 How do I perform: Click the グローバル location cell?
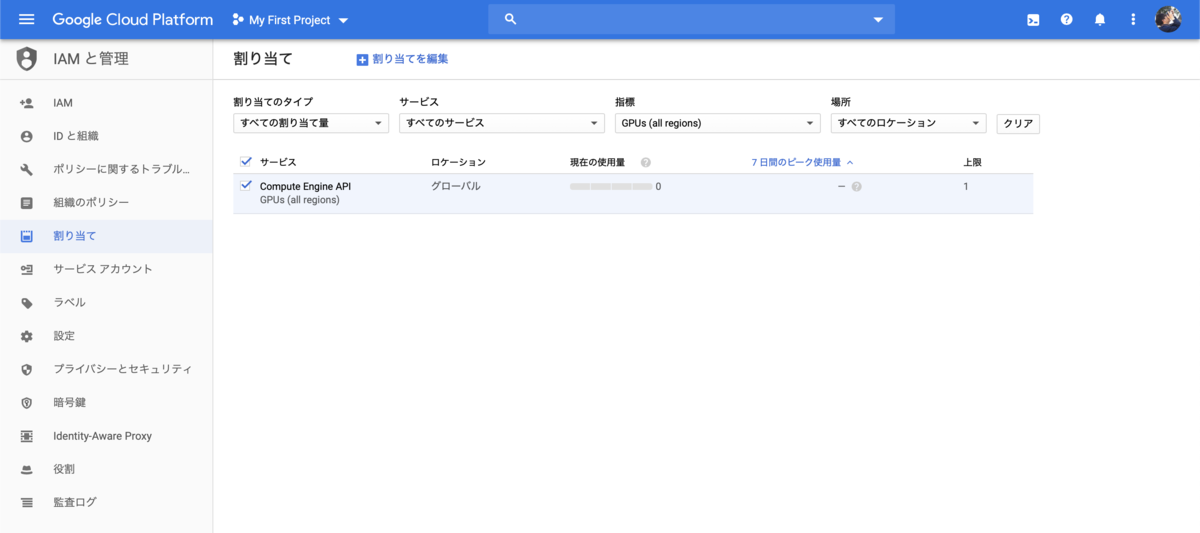point(456,186)
